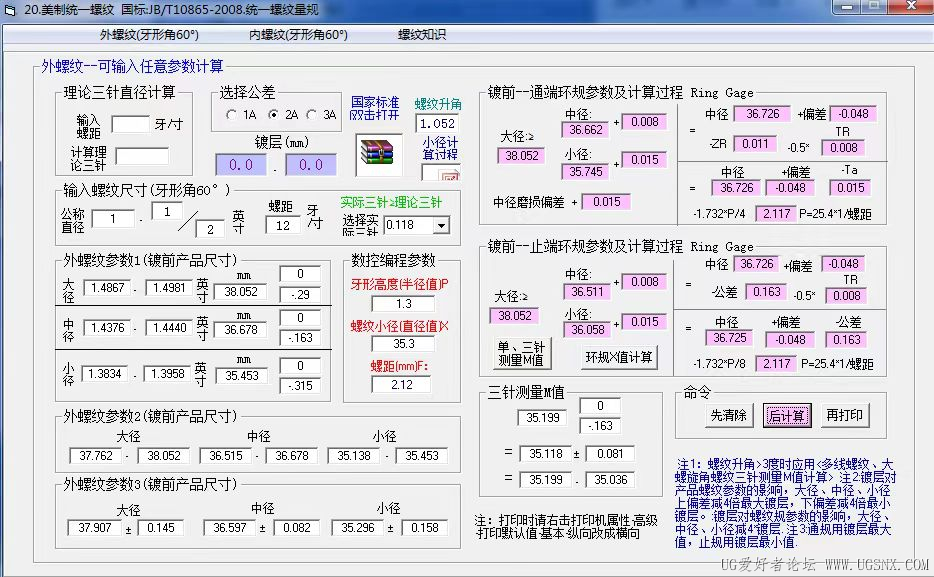
Task: Open the actual three-wire 0.118 dropdown
Action: click(441, 226)
